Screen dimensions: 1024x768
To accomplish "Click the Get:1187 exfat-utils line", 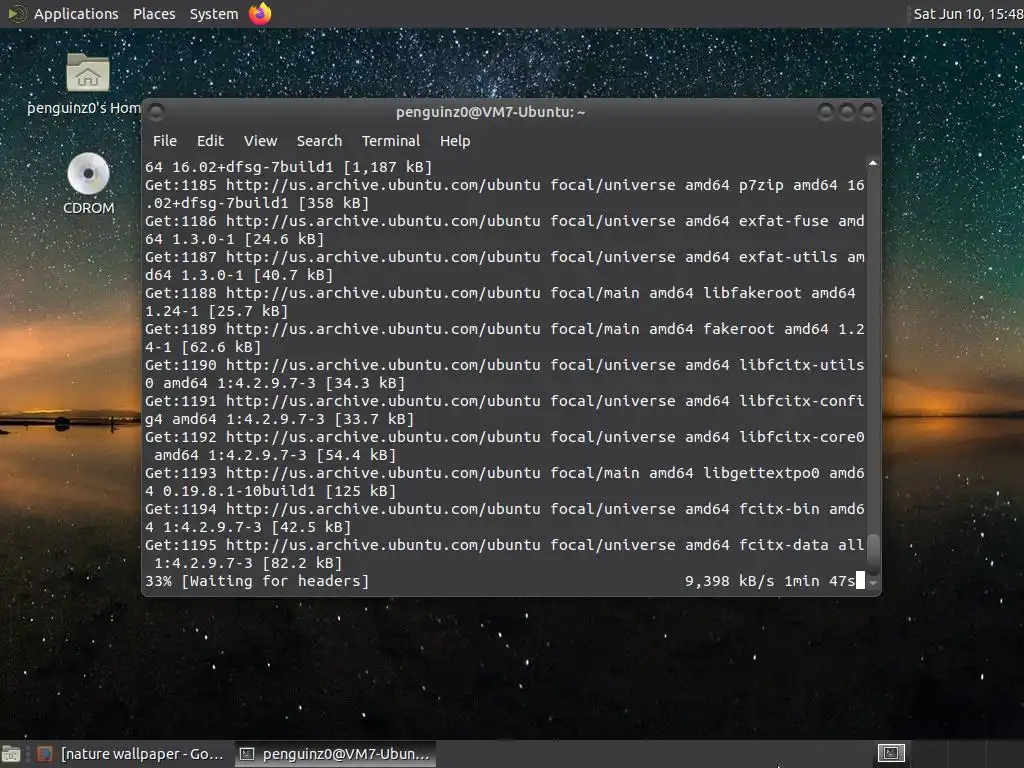I will click(504, 266).
